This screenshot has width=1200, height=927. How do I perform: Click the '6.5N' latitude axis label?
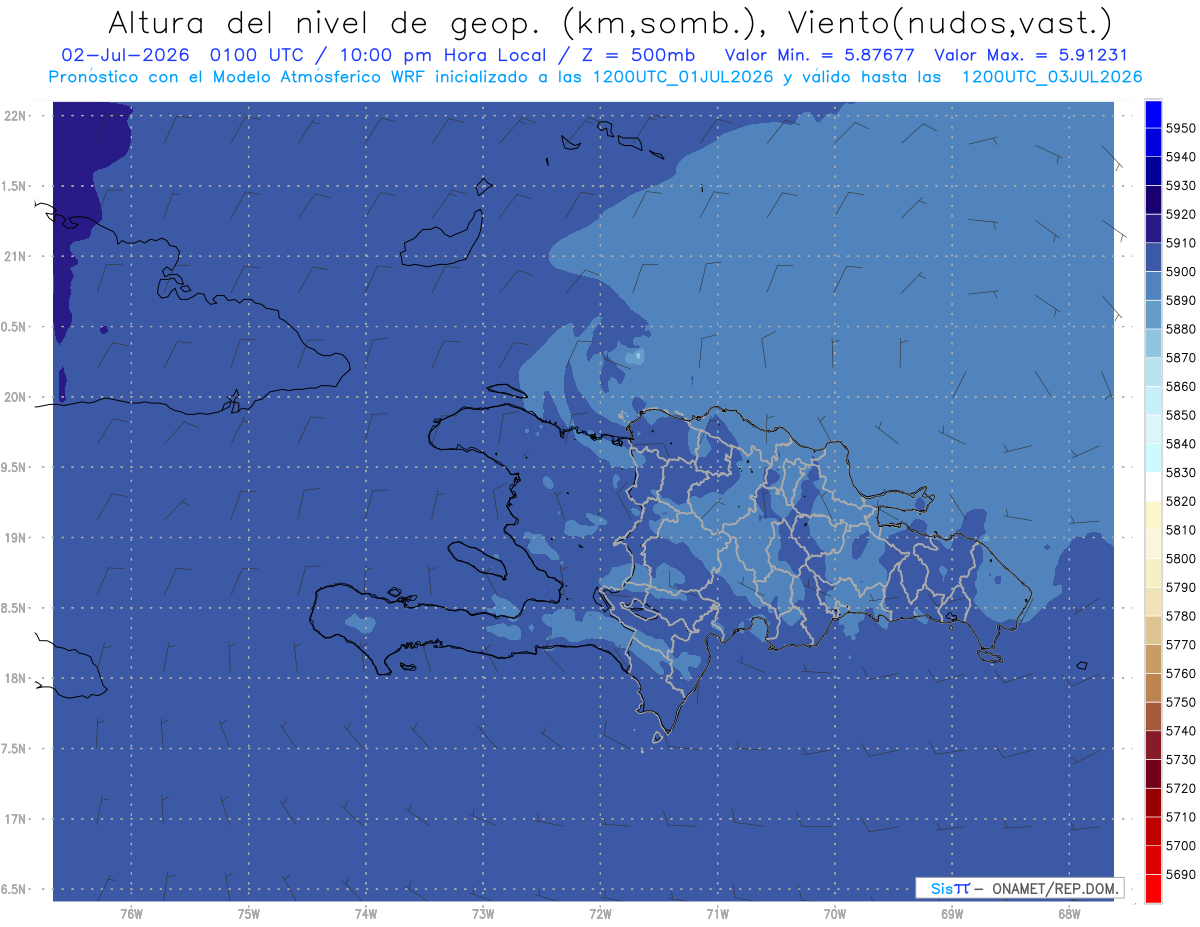pyautogui.click(x=15, y=890)
